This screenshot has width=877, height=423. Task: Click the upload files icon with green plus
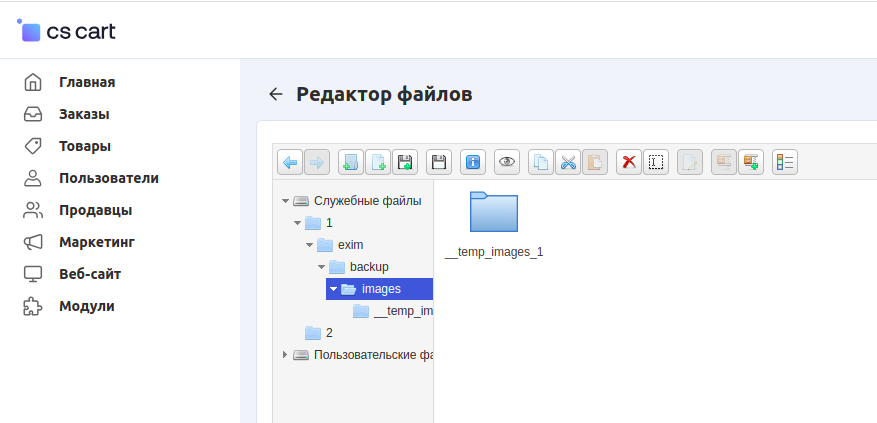click(405, 163)
